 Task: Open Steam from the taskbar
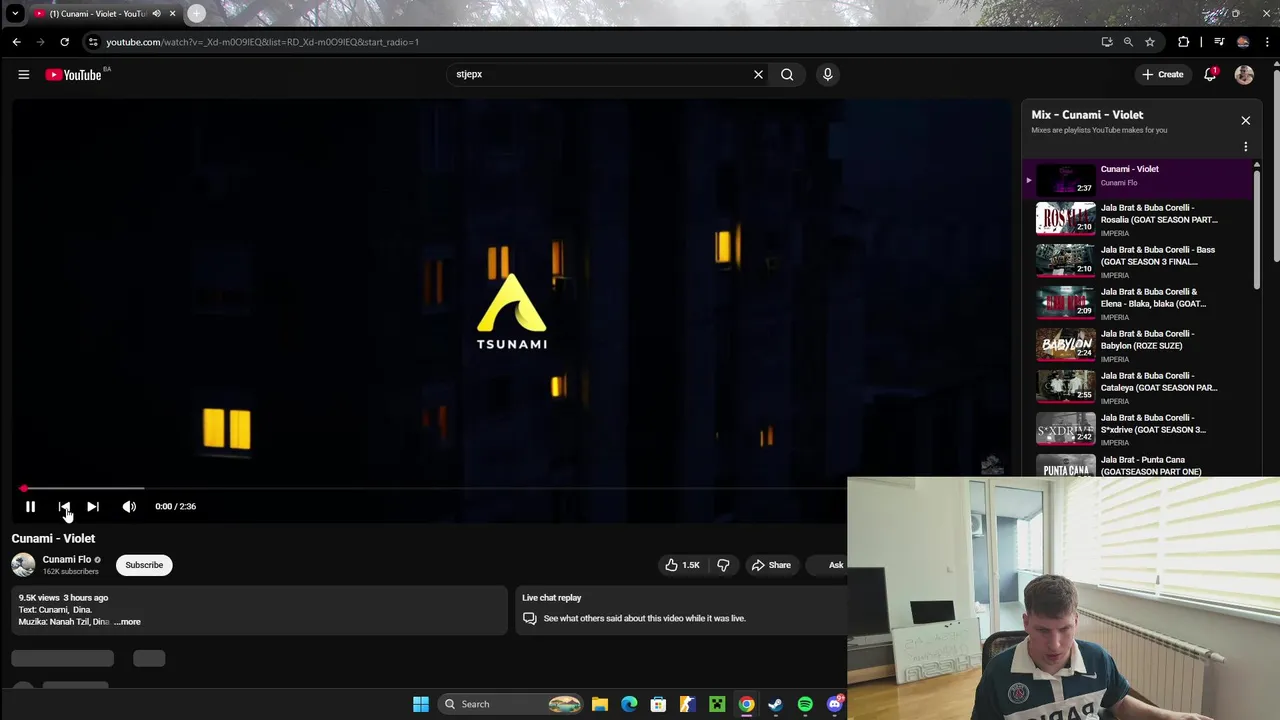pos(775,704)
